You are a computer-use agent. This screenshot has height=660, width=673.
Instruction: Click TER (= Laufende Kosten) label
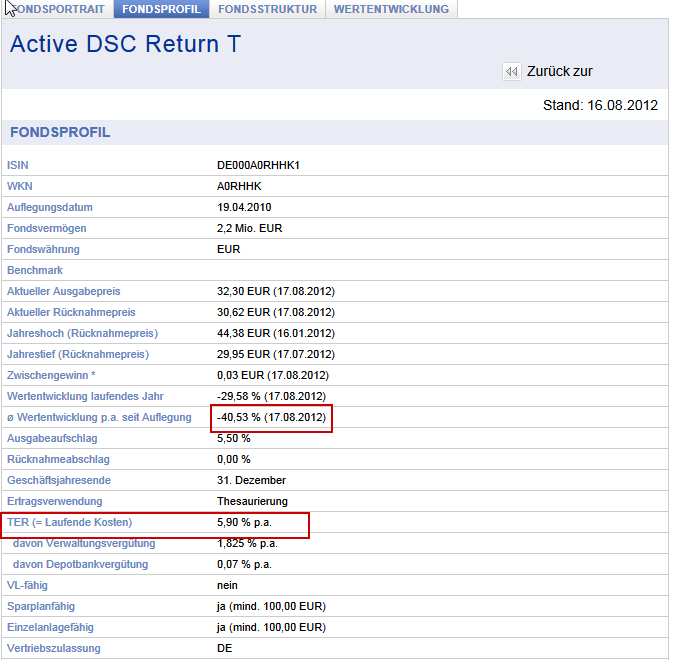(70, 523)
